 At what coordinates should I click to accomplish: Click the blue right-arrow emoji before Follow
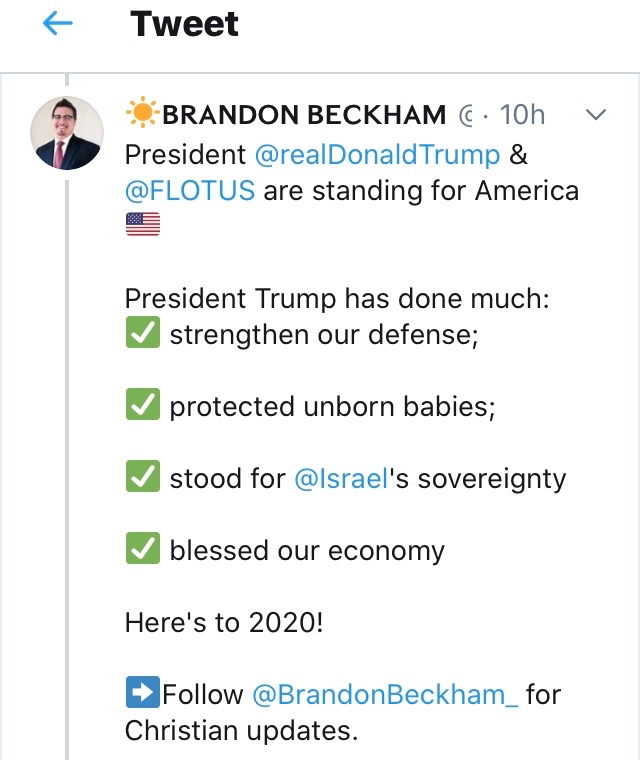click(x=142, y=692)
